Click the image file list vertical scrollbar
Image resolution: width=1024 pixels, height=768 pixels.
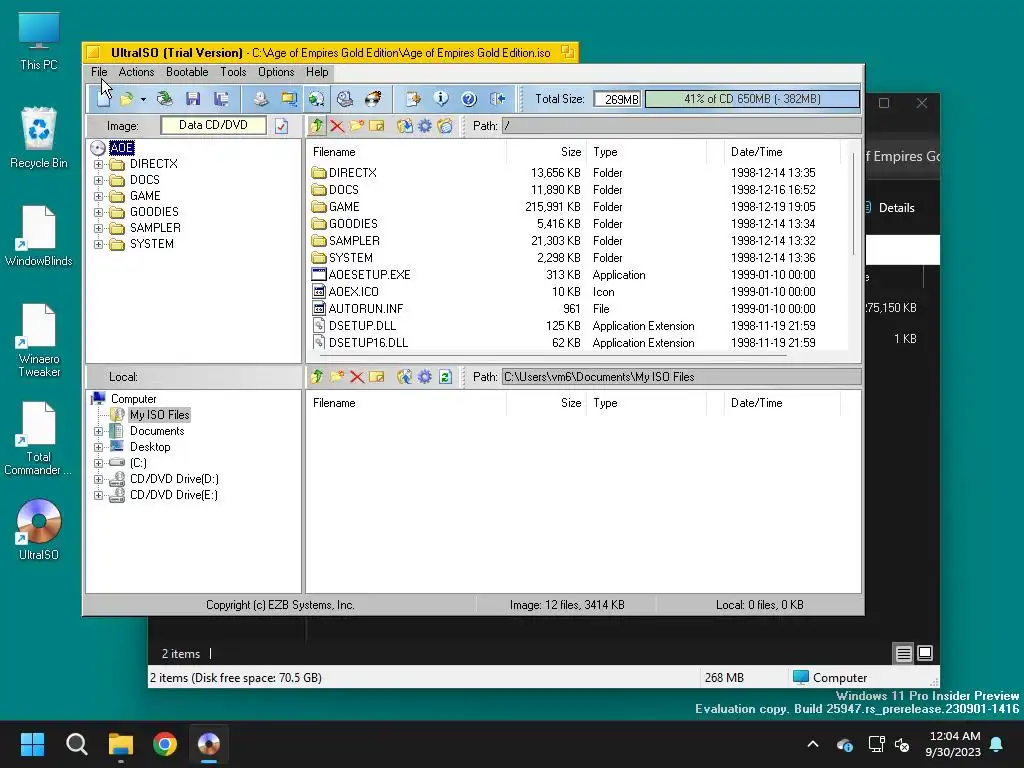pos(854,204)
